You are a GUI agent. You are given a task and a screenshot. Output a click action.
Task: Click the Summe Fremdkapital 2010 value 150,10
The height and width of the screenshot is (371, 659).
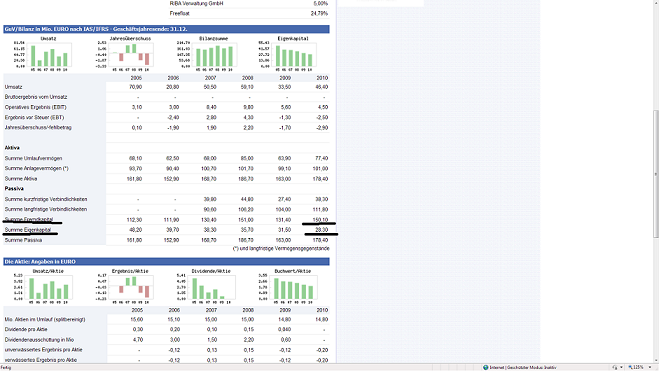320,219
